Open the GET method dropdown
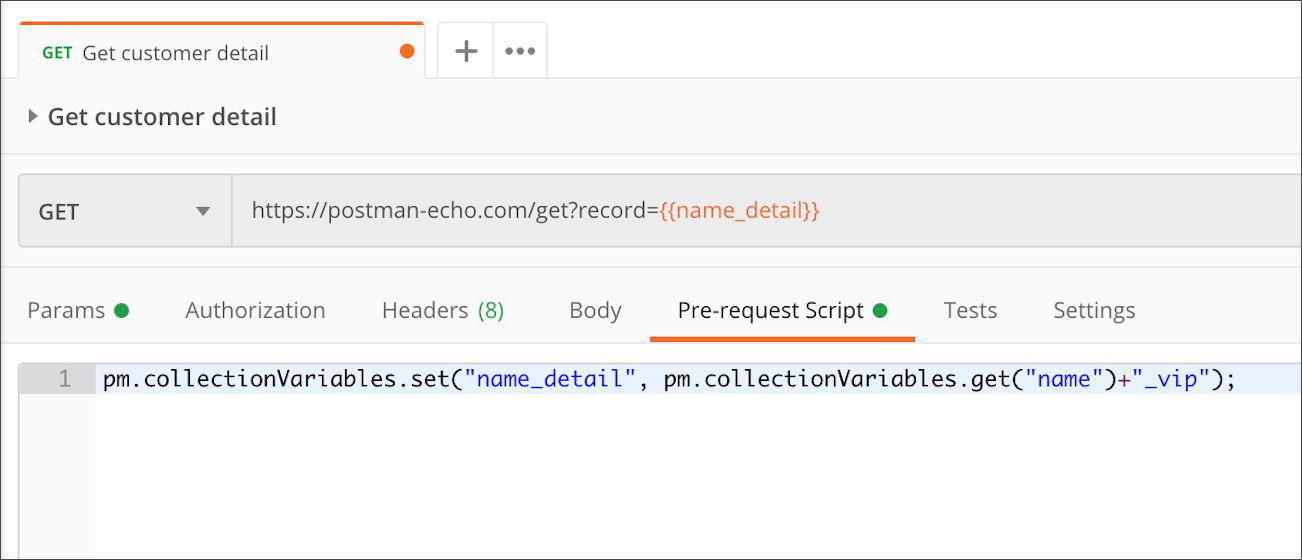The height and width of the screenshot is (560, 1302). pyautogui.click(x=125, y=211)
